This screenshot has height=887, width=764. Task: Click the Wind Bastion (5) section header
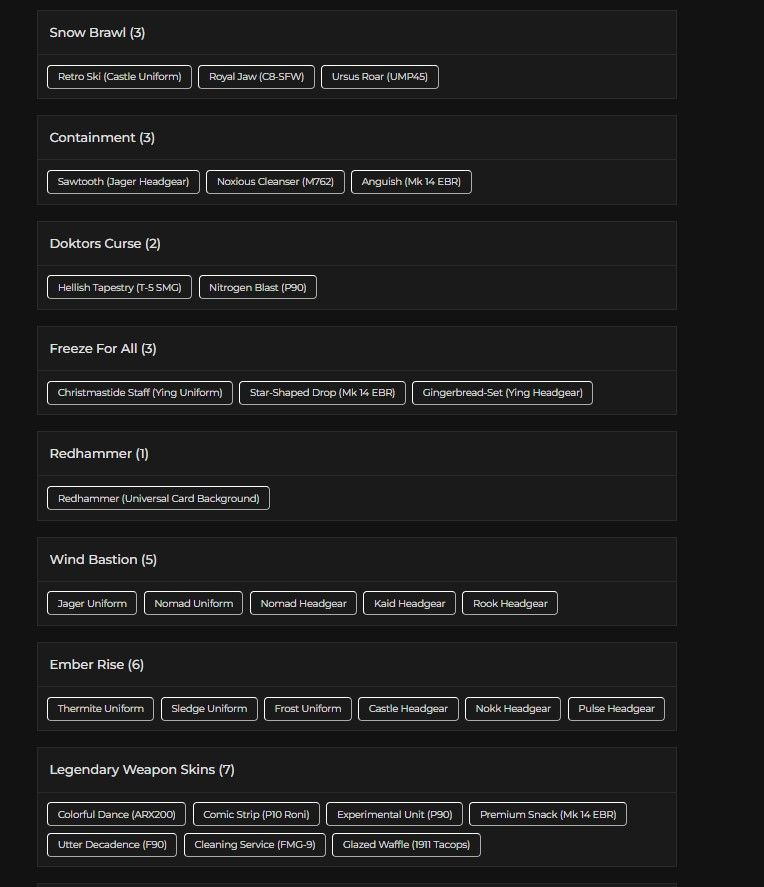tap(103, 559)
